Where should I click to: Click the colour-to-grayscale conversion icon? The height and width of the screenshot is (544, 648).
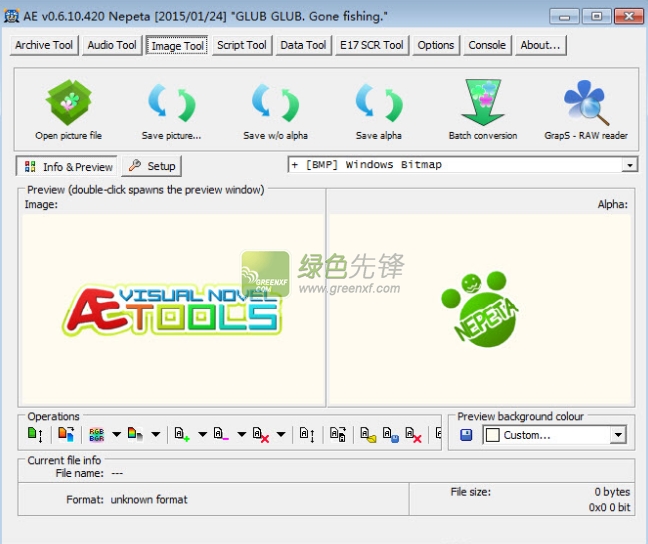click(x=136, y=434)
